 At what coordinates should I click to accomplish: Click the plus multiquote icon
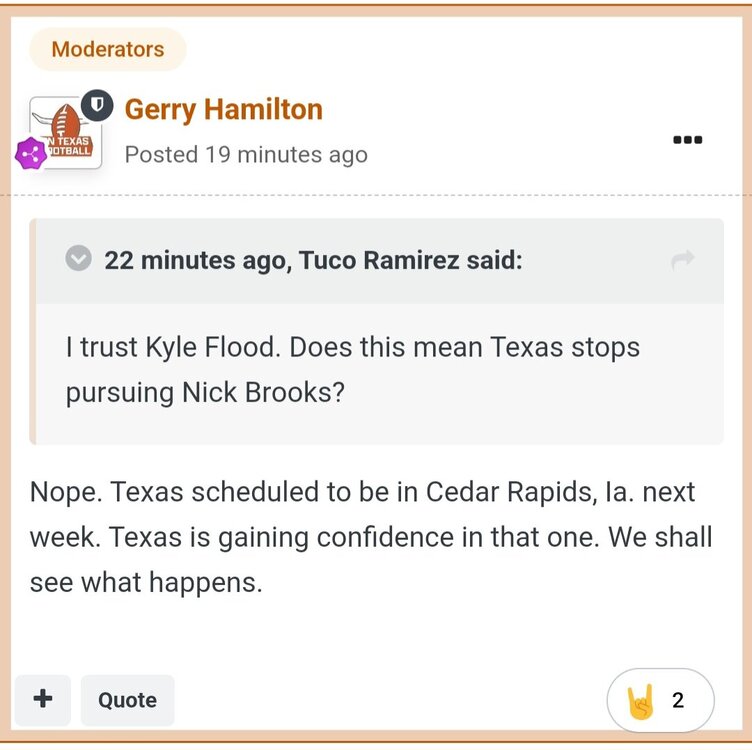point(43,699)
